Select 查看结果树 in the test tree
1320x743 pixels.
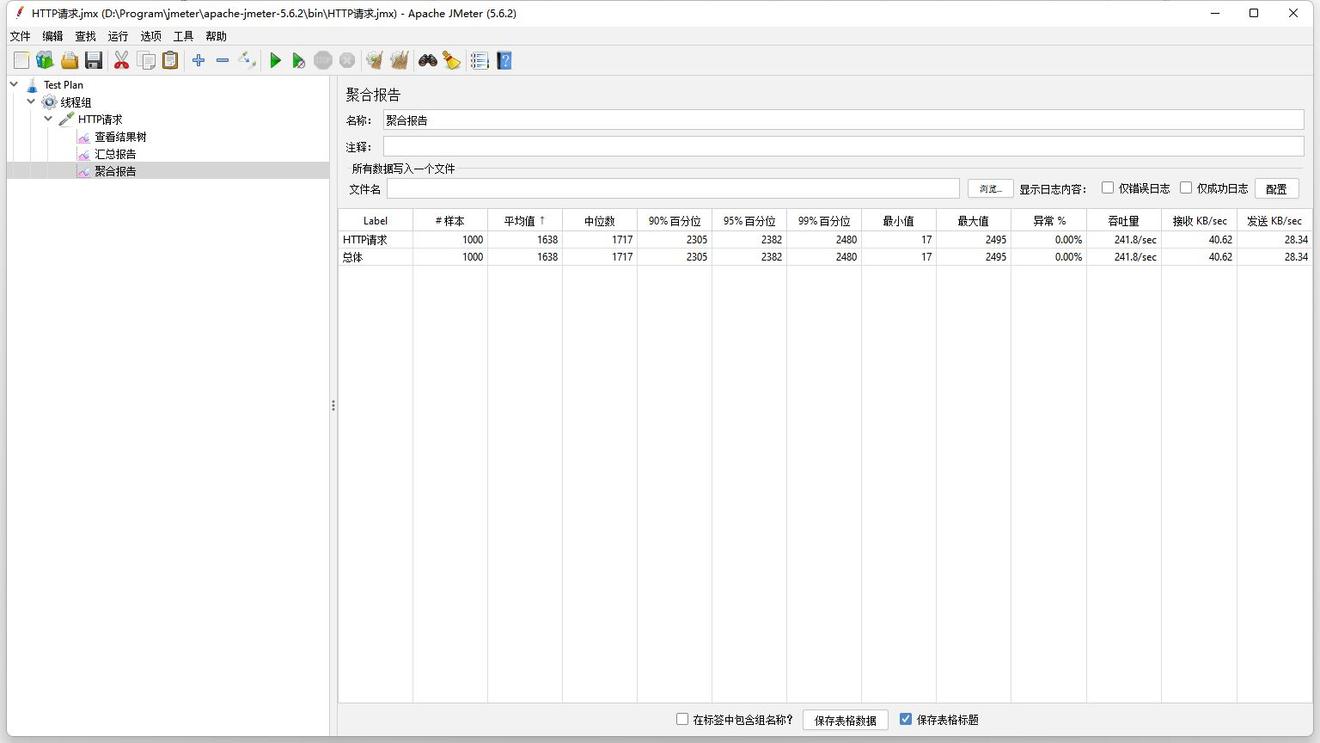(x=120, y=137)
